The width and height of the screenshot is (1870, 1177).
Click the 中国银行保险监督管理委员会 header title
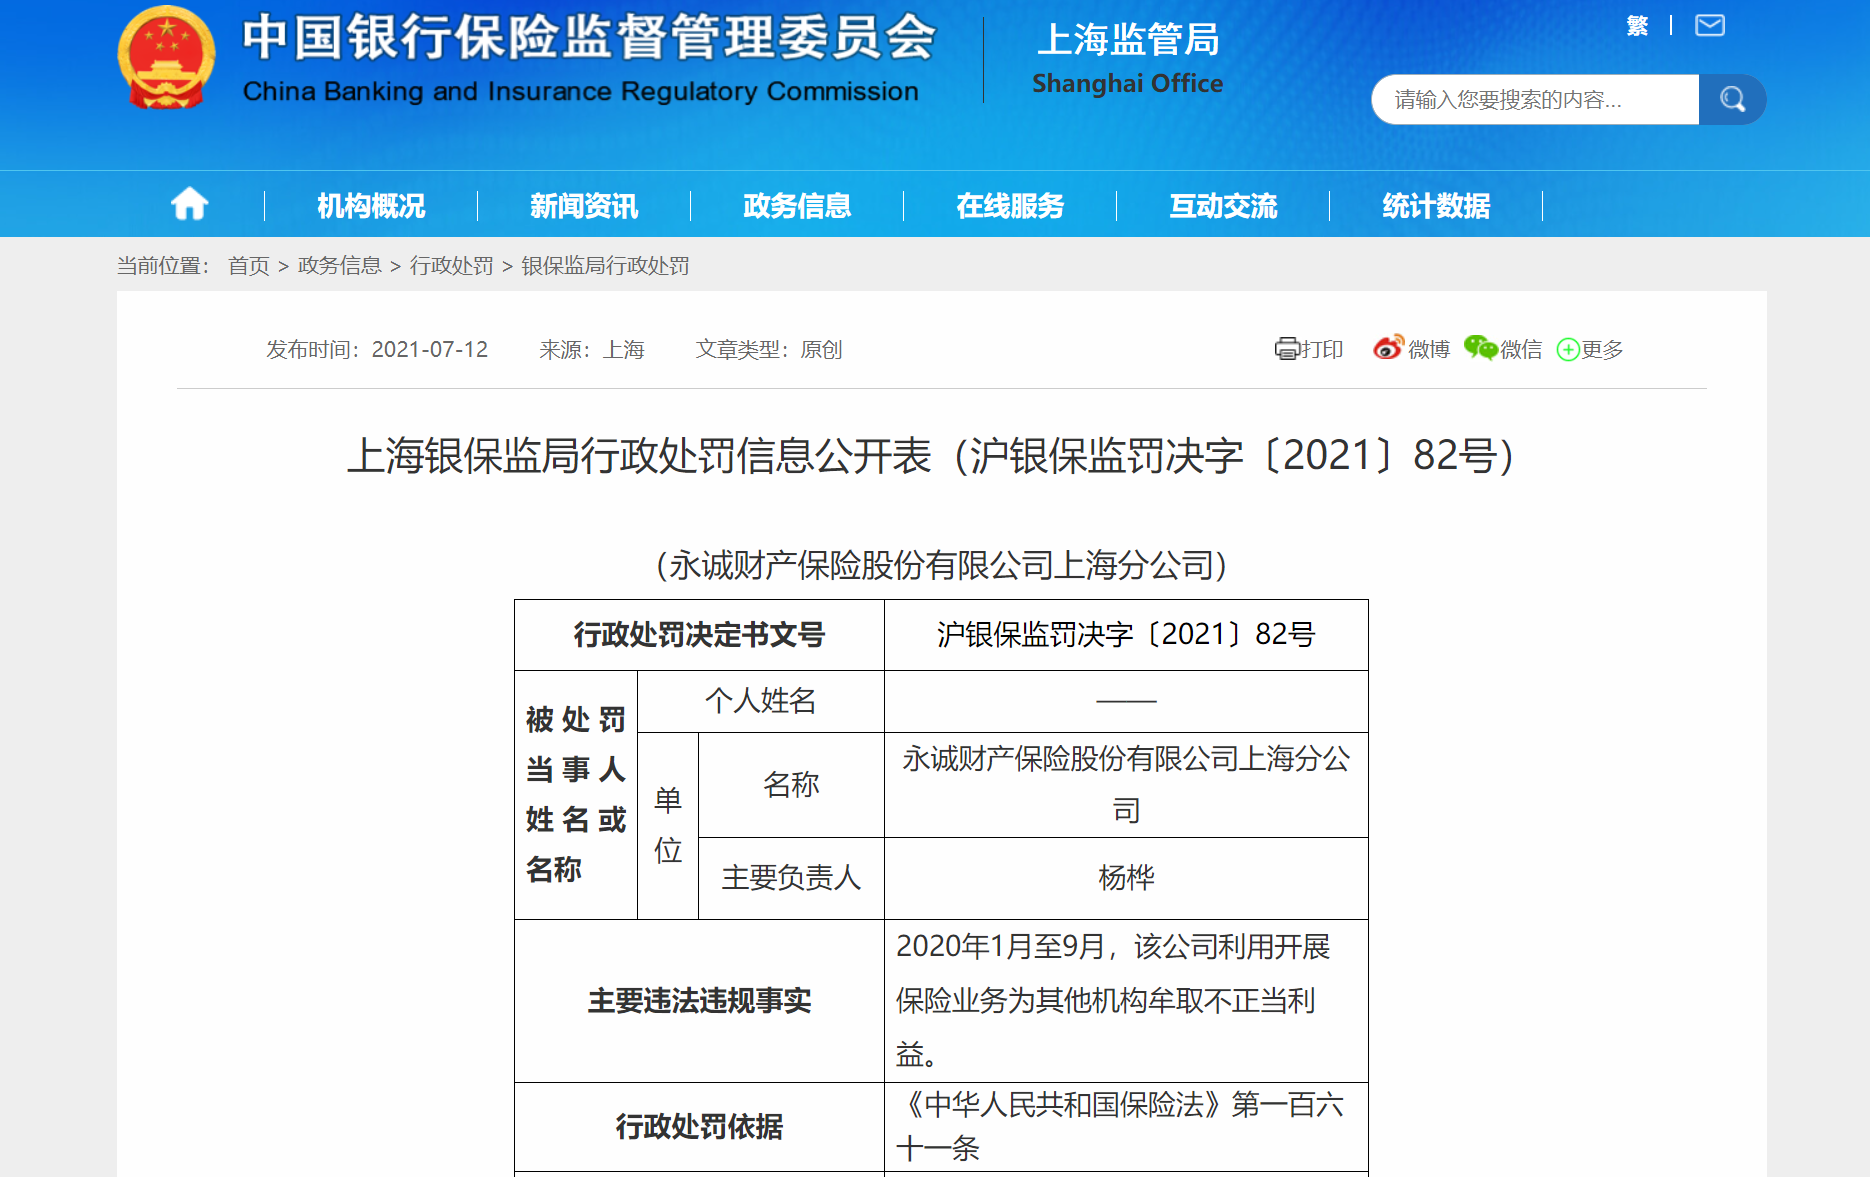[589, 38]
